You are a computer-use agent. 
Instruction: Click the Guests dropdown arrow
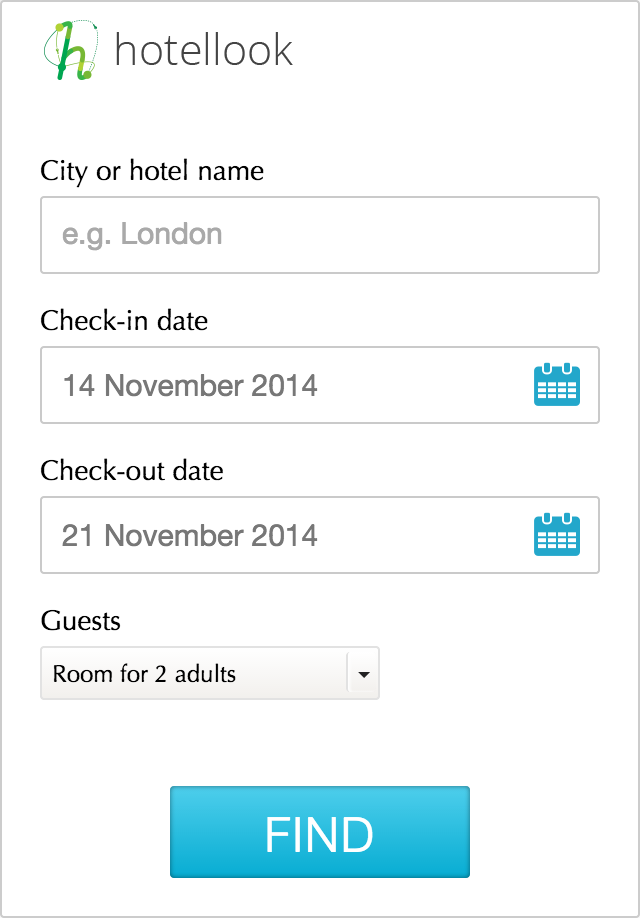pyautogui.click(x=363, y=674)
